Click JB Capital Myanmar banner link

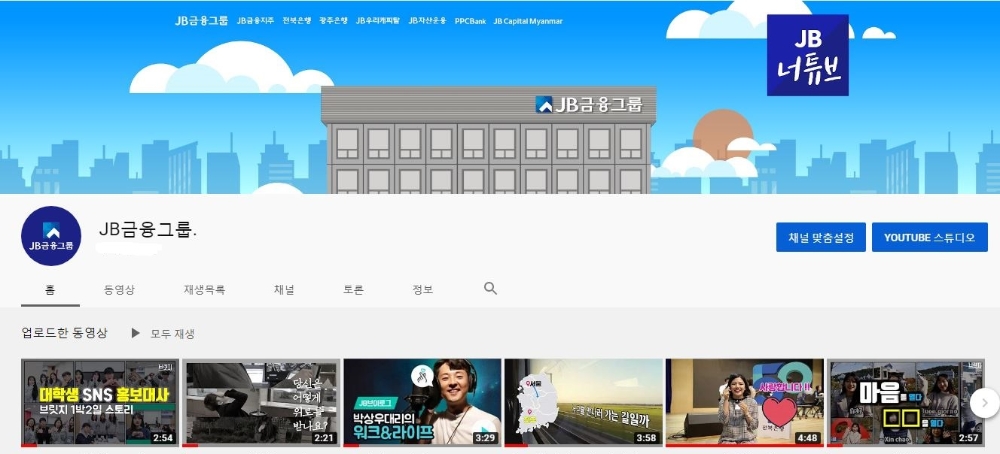528,21
